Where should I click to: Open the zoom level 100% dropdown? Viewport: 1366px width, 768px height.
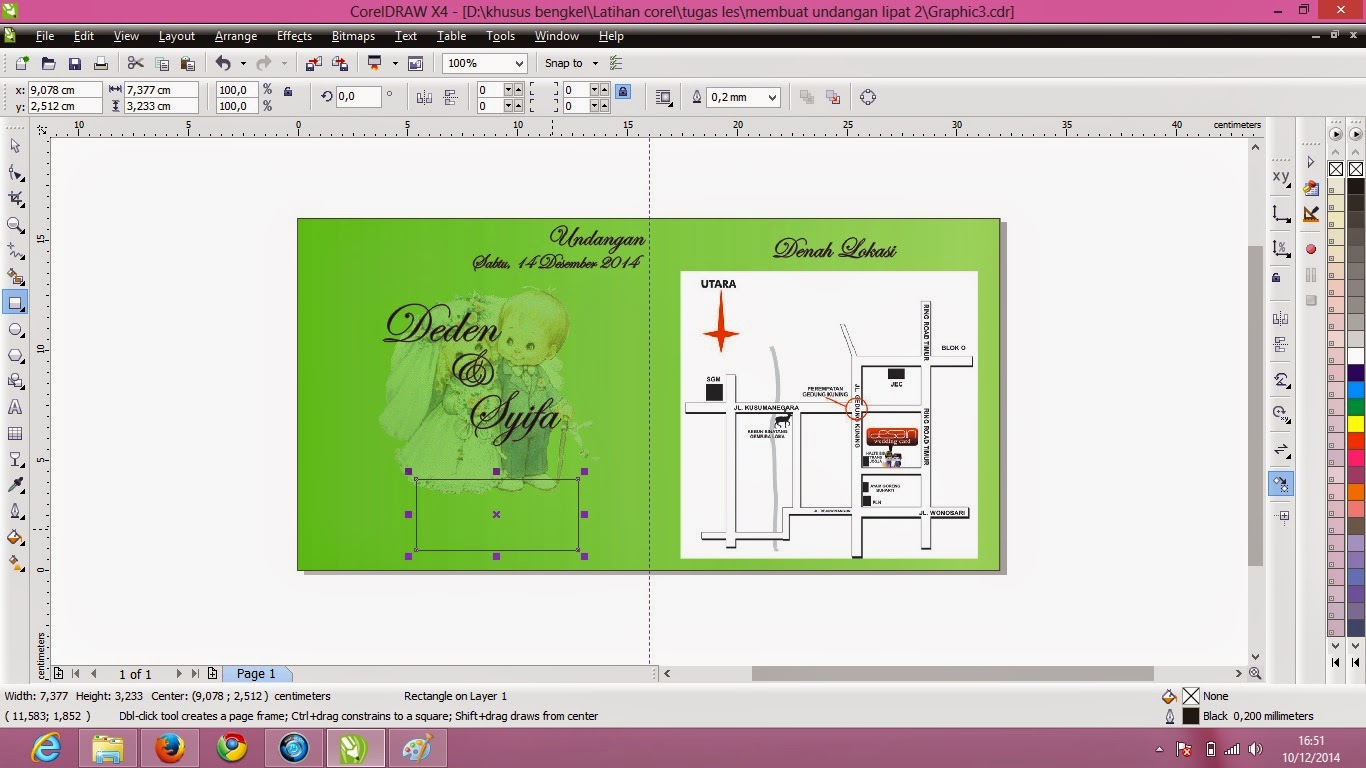coord(518,63)
